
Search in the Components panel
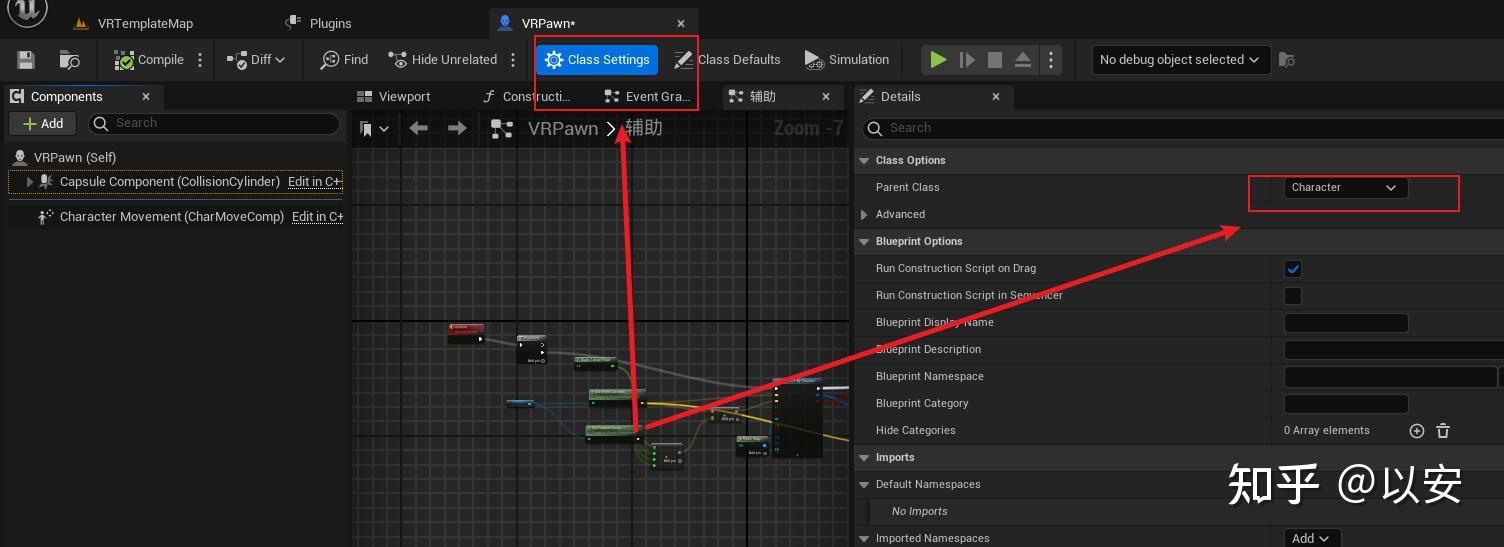[x=214, y=123]
